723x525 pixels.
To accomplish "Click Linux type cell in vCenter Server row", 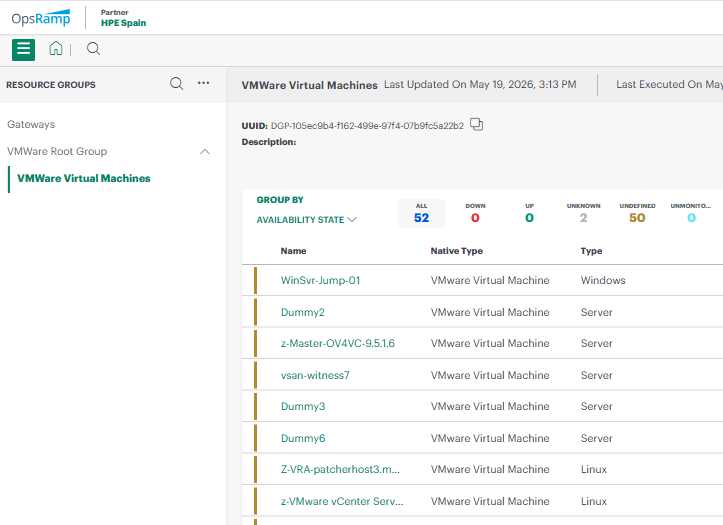I will click(x=594, y=501).
